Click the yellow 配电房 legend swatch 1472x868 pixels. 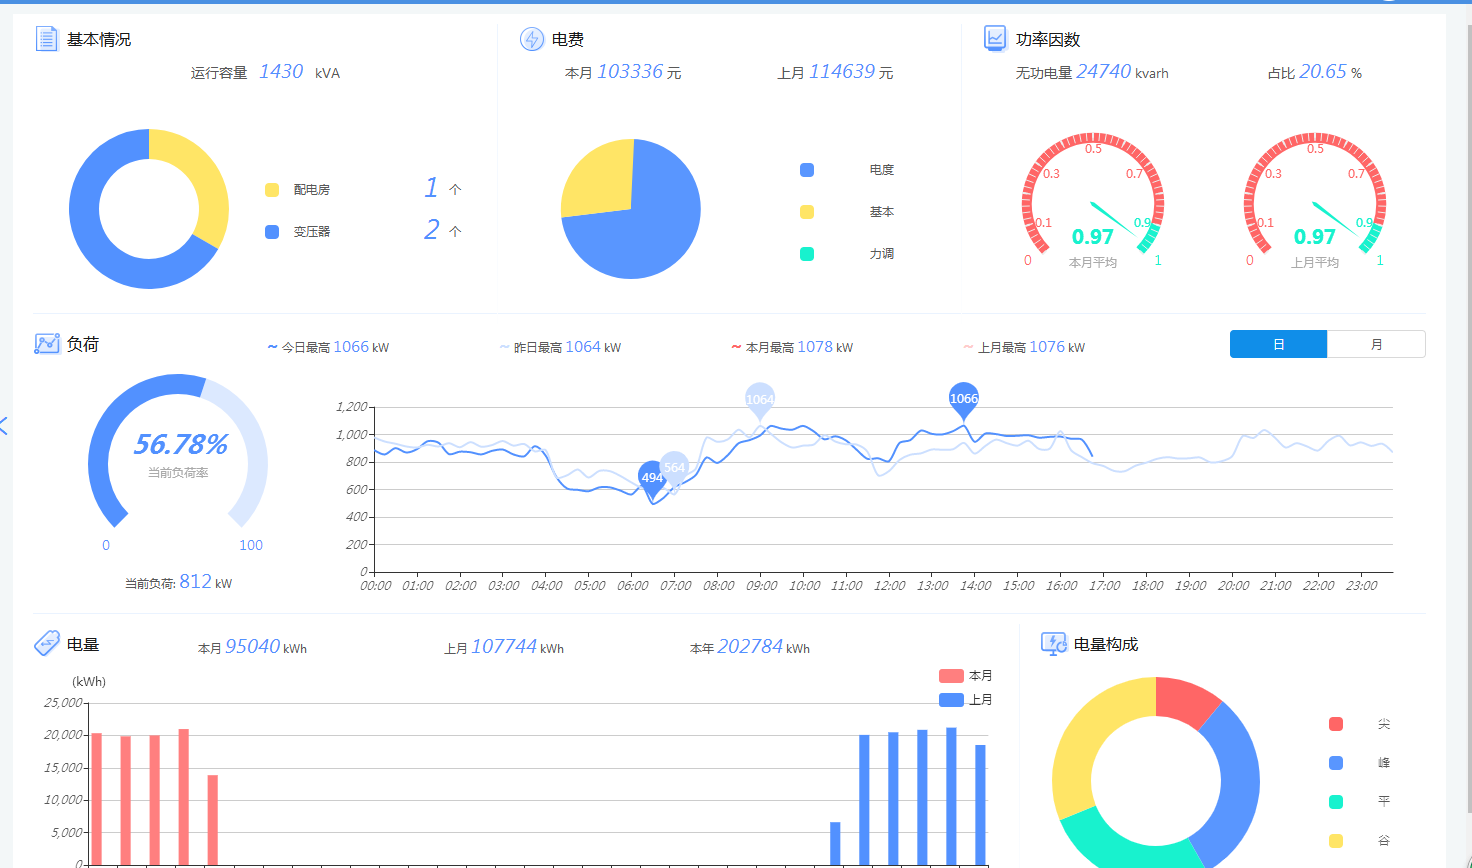click(x=272, y=190)
